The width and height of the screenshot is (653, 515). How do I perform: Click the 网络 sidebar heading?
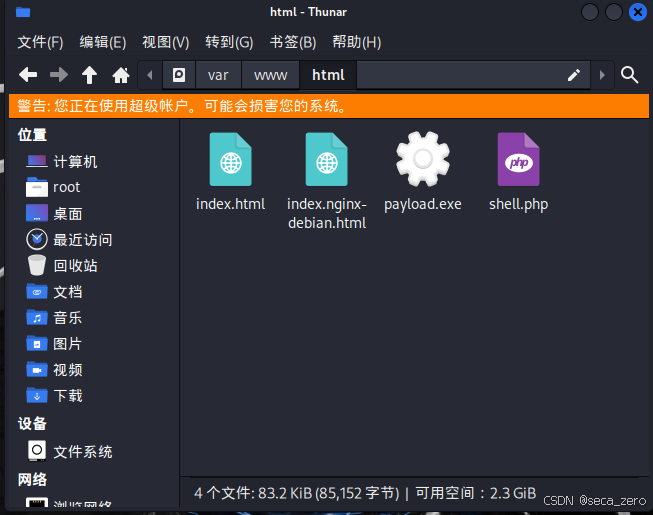tap(32, 480)
